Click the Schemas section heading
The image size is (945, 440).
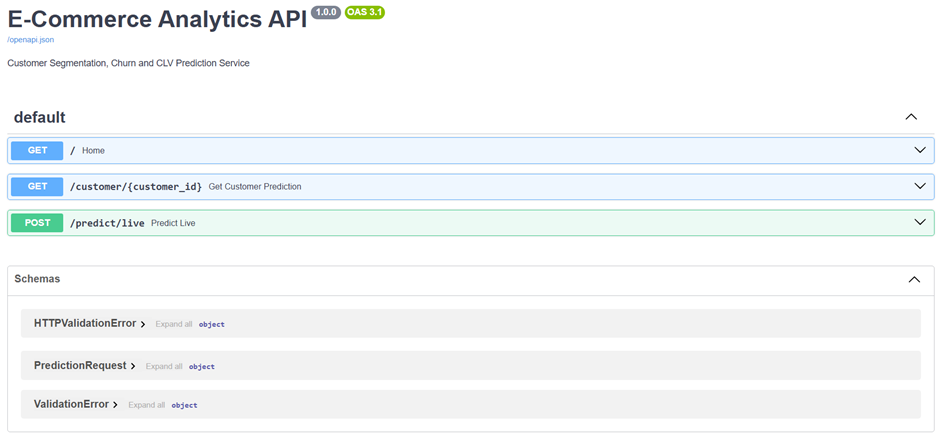[x=37, y=279]
